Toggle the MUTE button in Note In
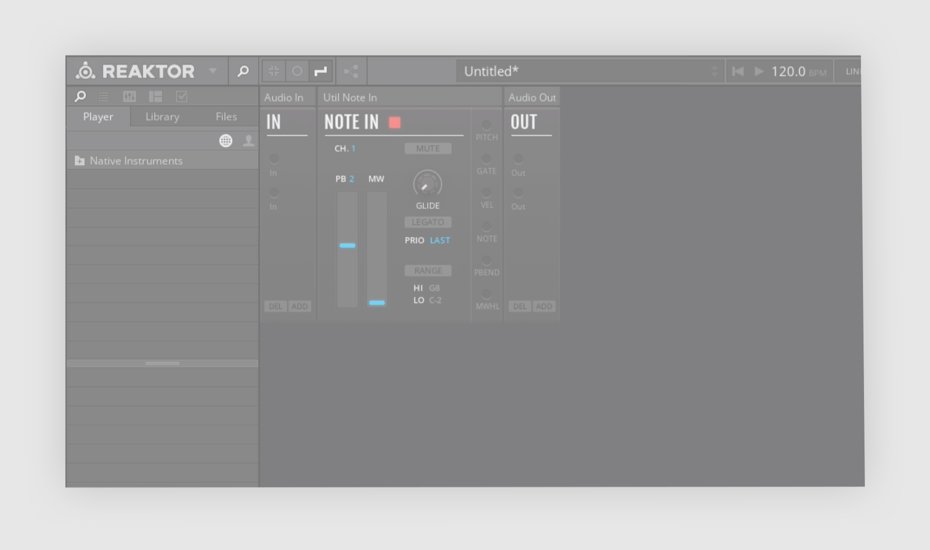The width and height of the screenshot is (930, 550). (427, 148)
